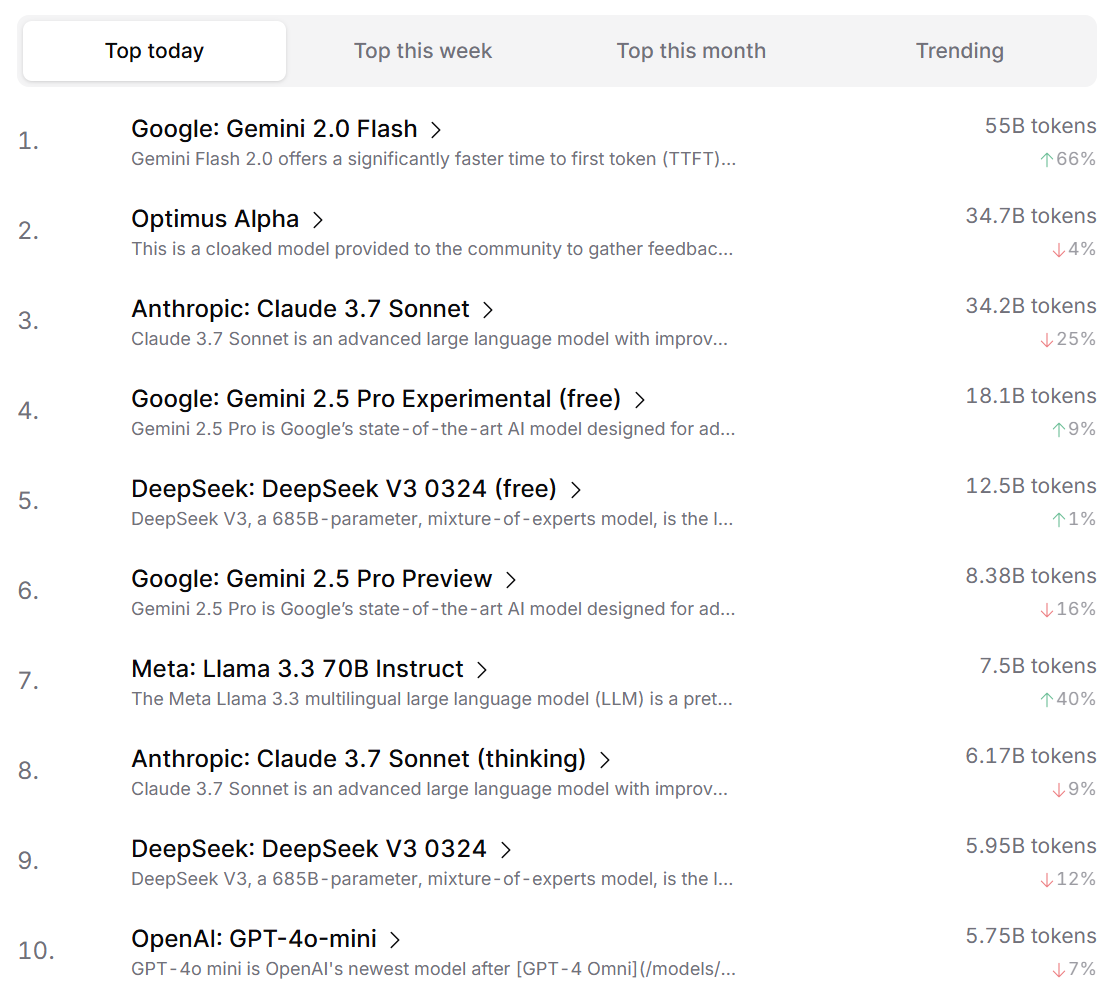Click the cloaked model description text
This screenshot has height=994, width=1113.
pos(432,249)
